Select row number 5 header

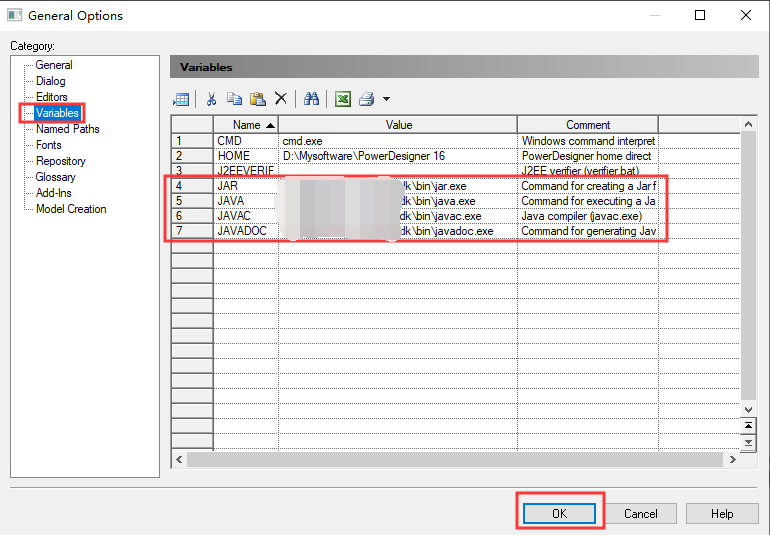tap(192, 201)
